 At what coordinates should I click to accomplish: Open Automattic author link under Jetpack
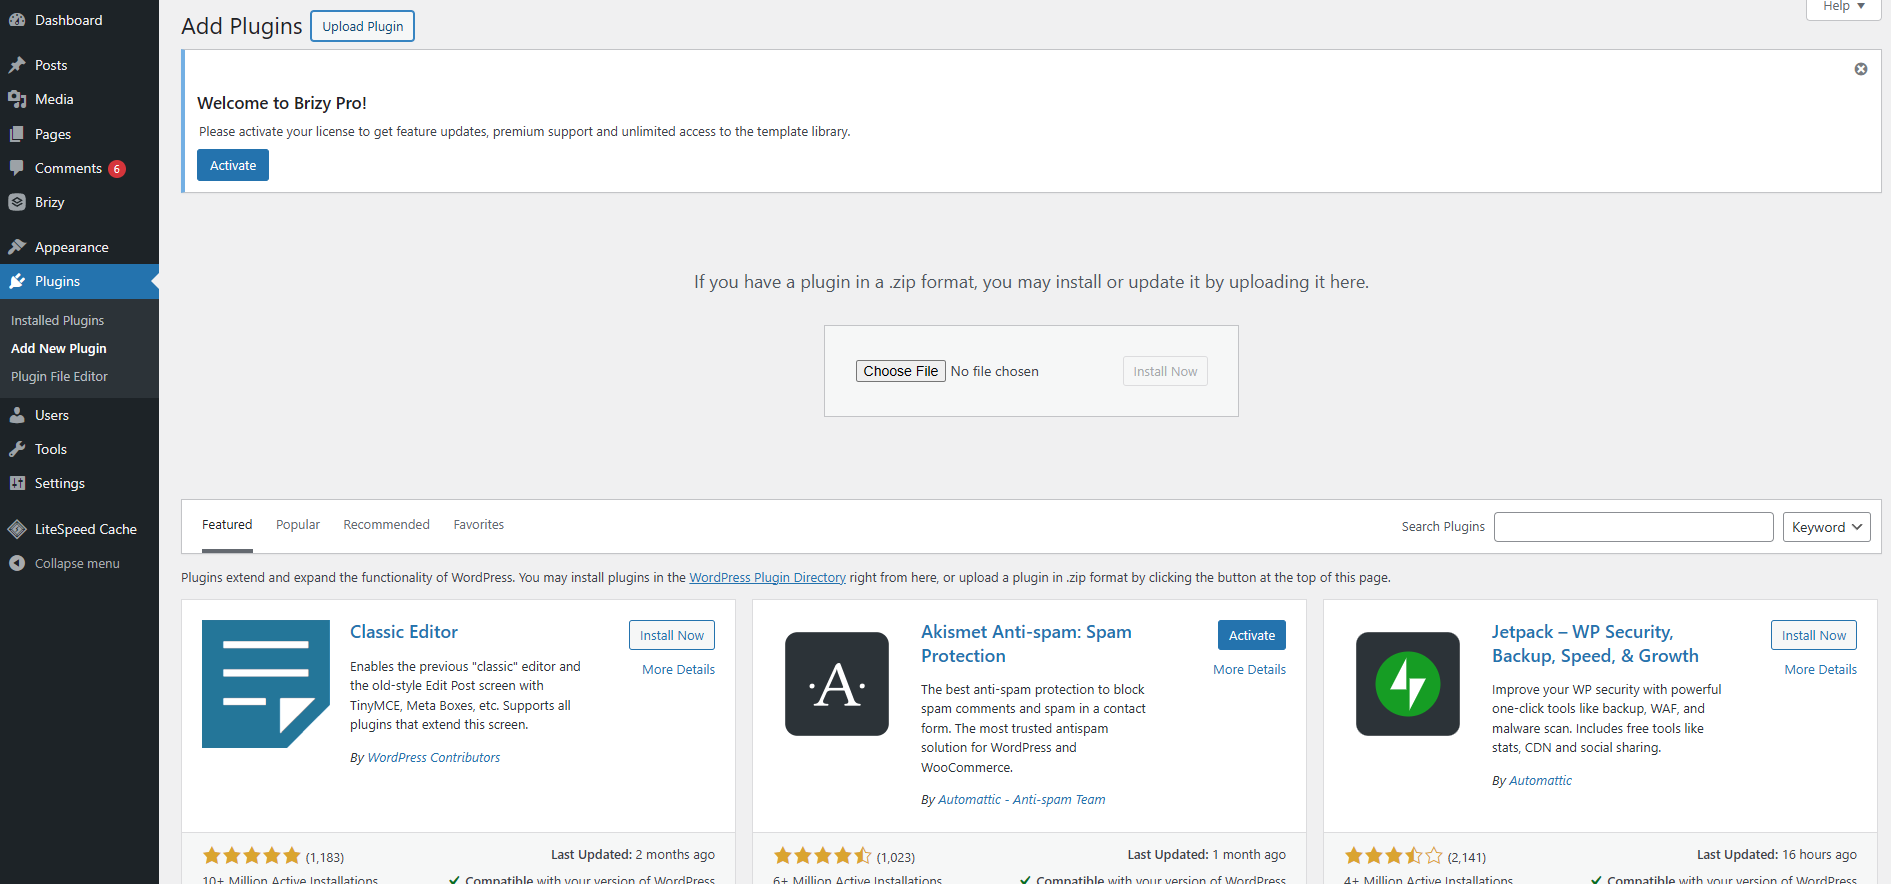coord(1540,780)
